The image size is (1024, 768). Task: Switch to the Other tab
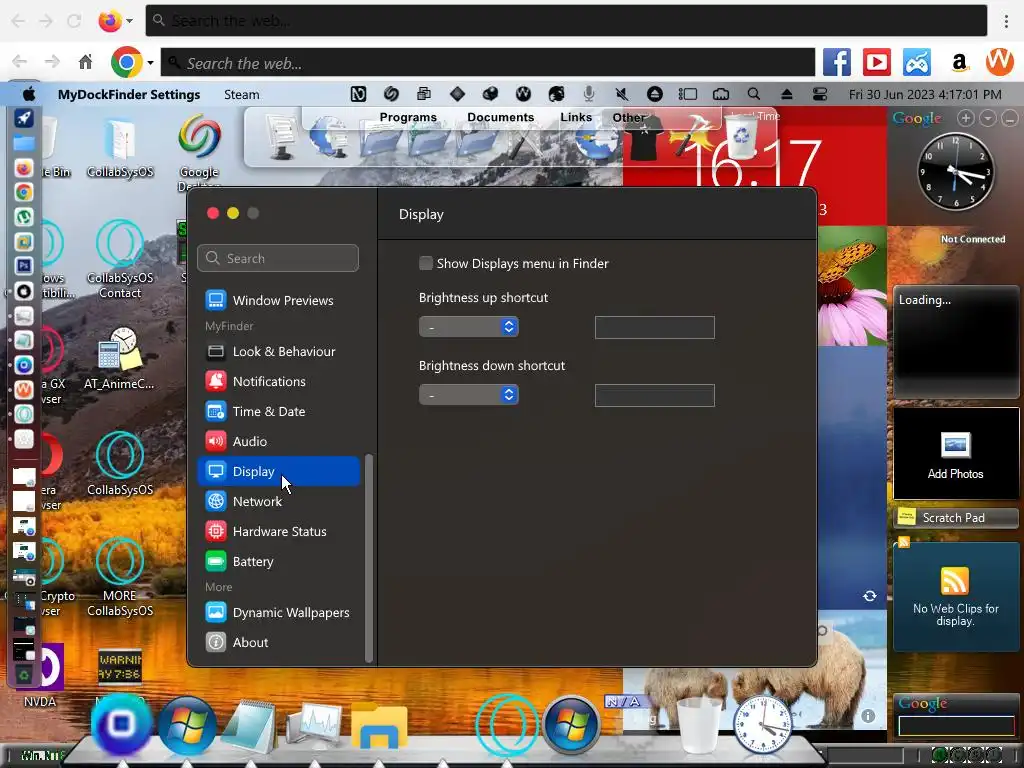(x=629, y=118)
